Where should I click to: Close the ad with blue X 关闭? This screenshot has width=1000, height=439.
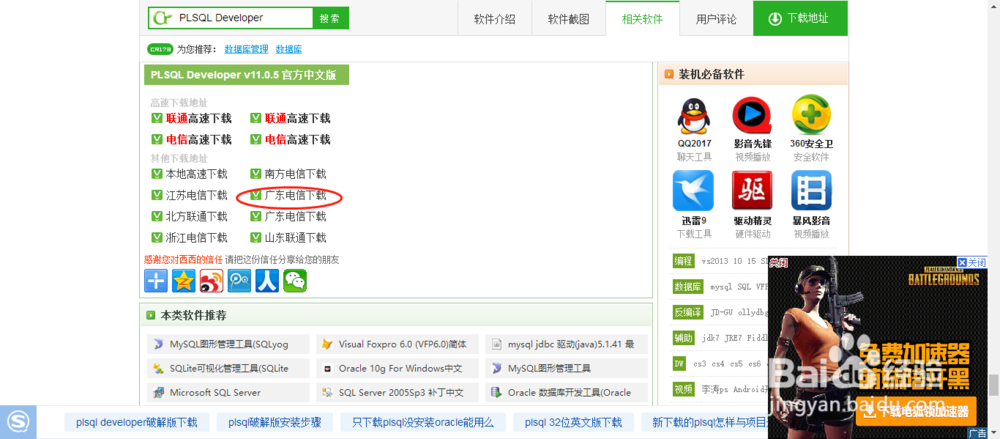tap(972, 262)
